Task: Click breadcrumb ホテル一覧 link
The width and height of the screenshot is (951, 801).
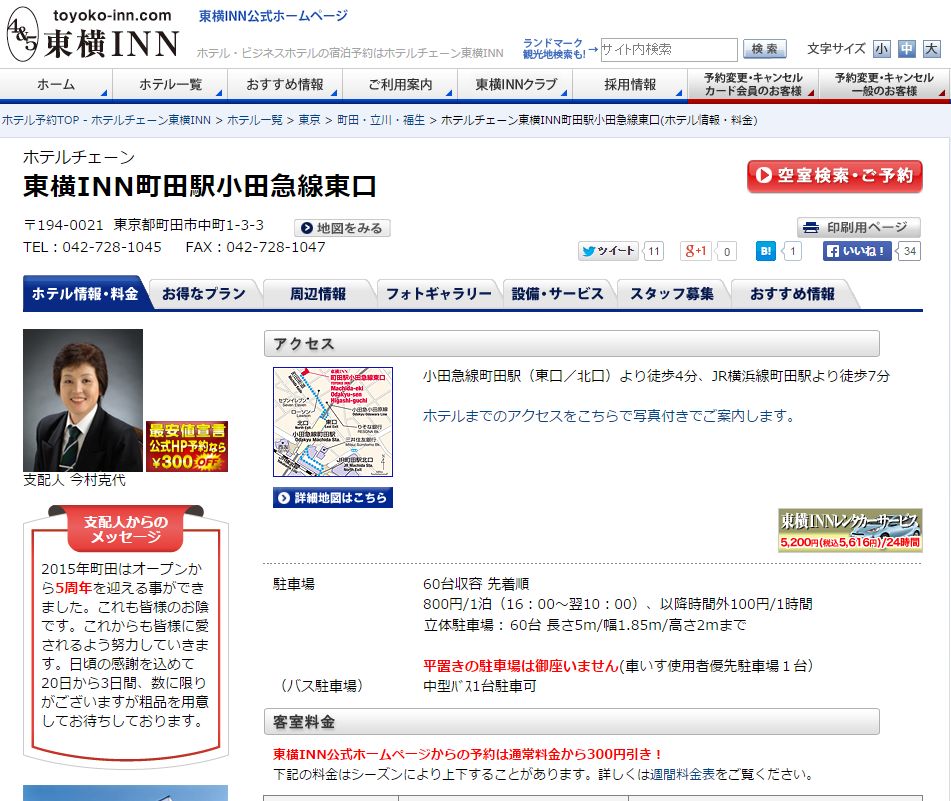Action: click(x=255, y=120)
